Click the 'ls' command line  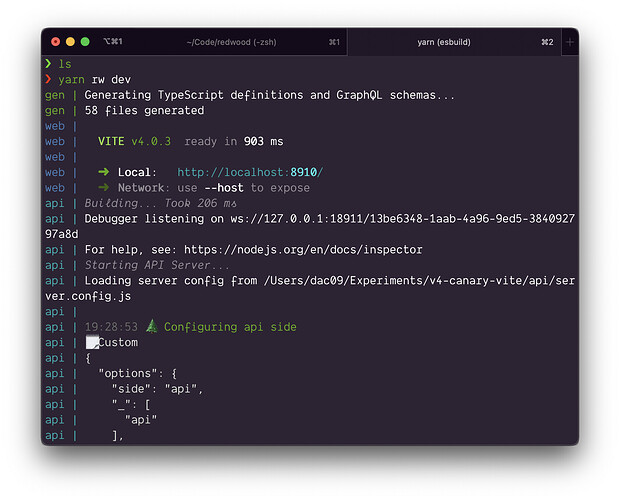[x=65, y=64]
